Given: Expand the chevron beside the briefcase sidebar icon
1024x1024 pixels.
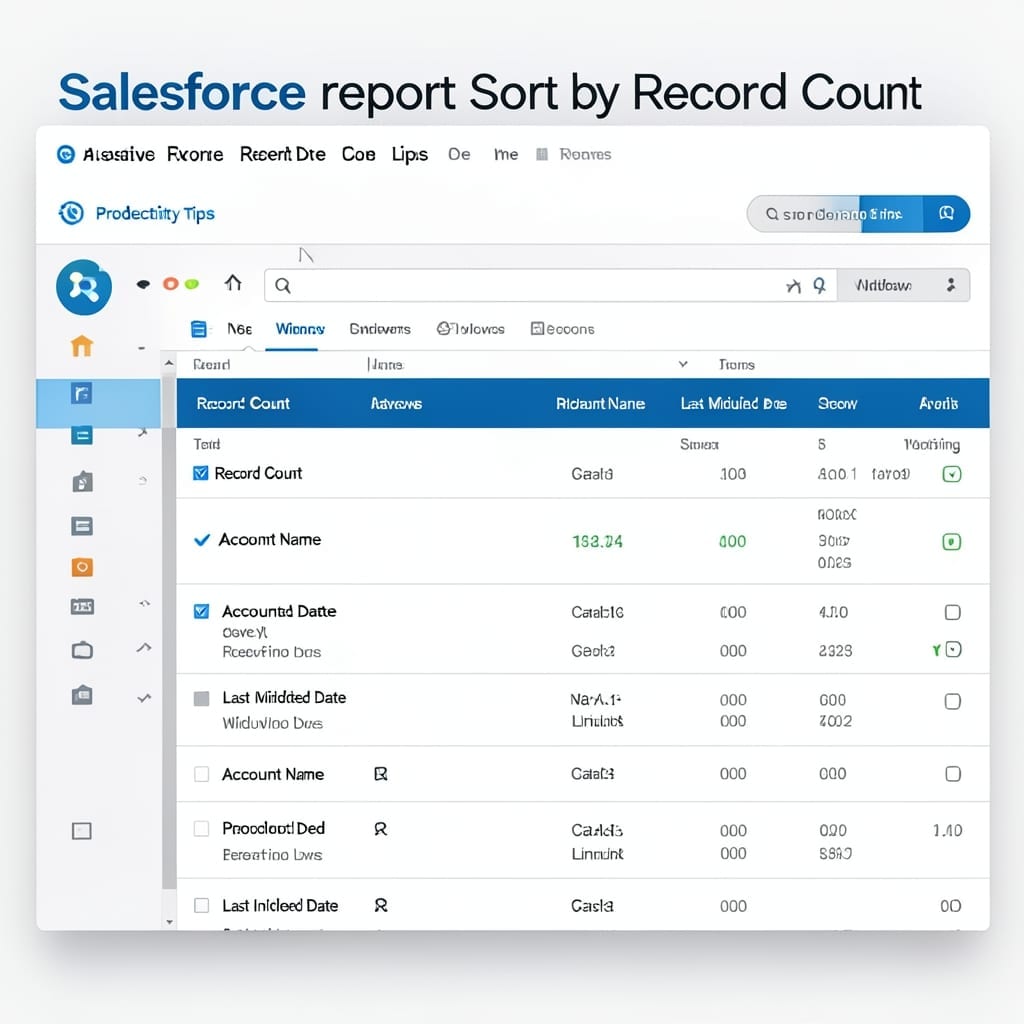Looking at the screenshot, I should [x=144, y=648].
